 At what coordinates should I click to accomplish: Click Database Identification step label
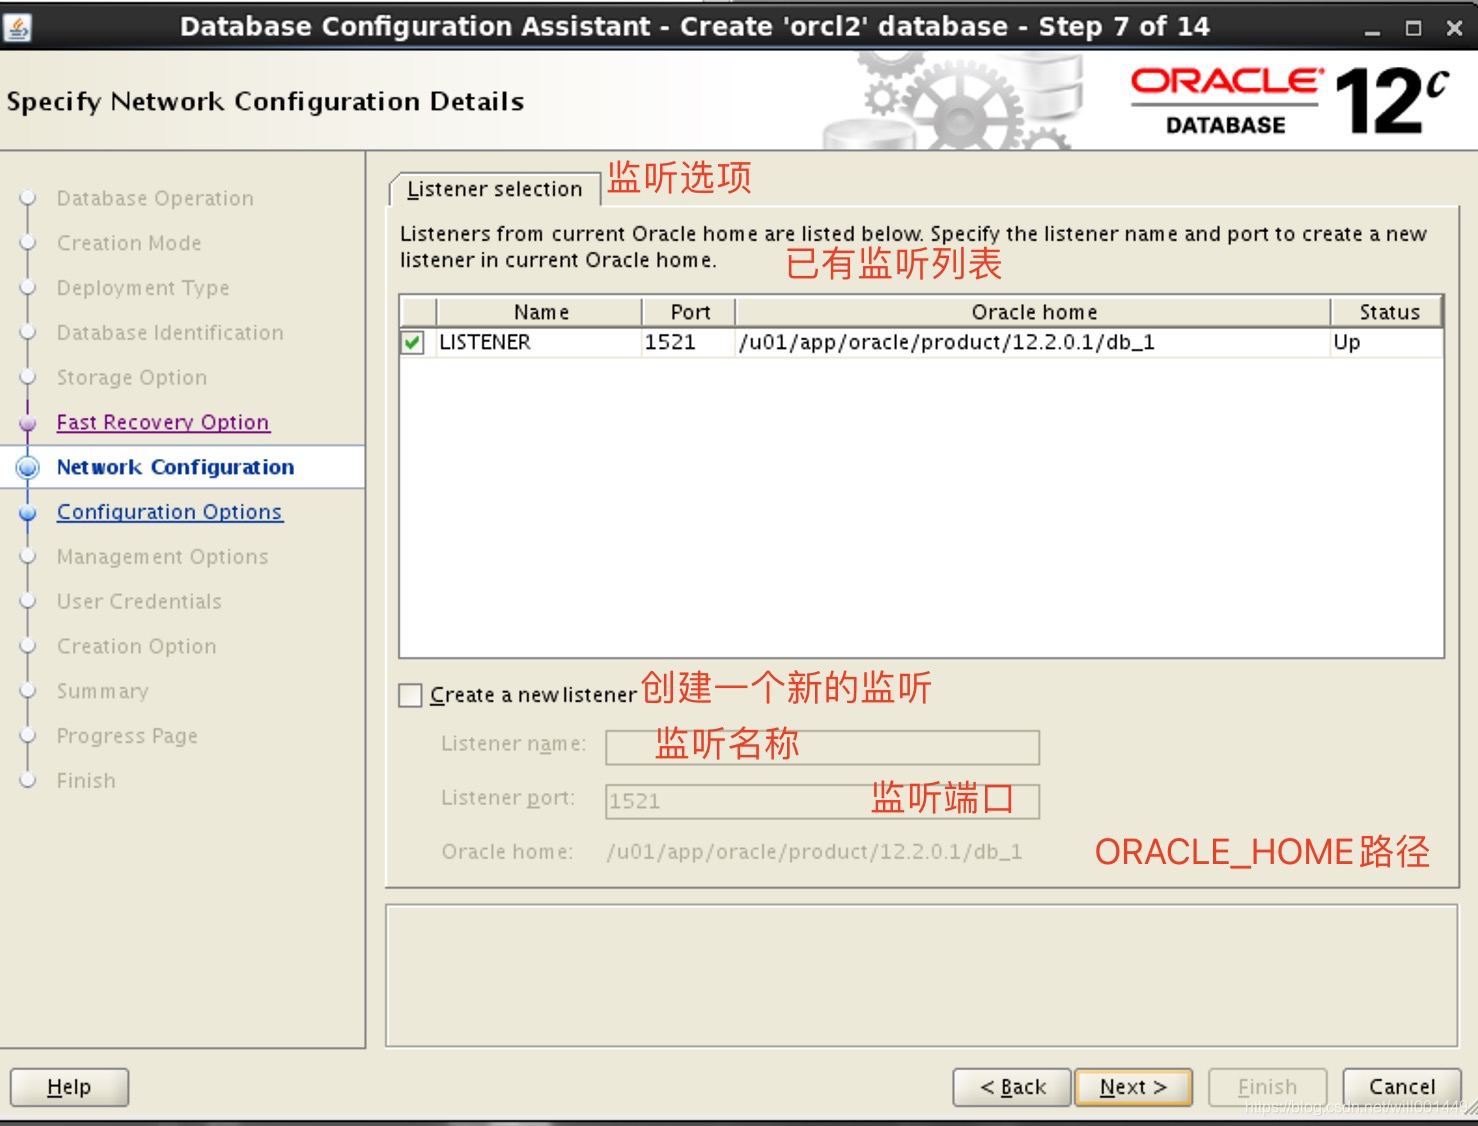170,333
